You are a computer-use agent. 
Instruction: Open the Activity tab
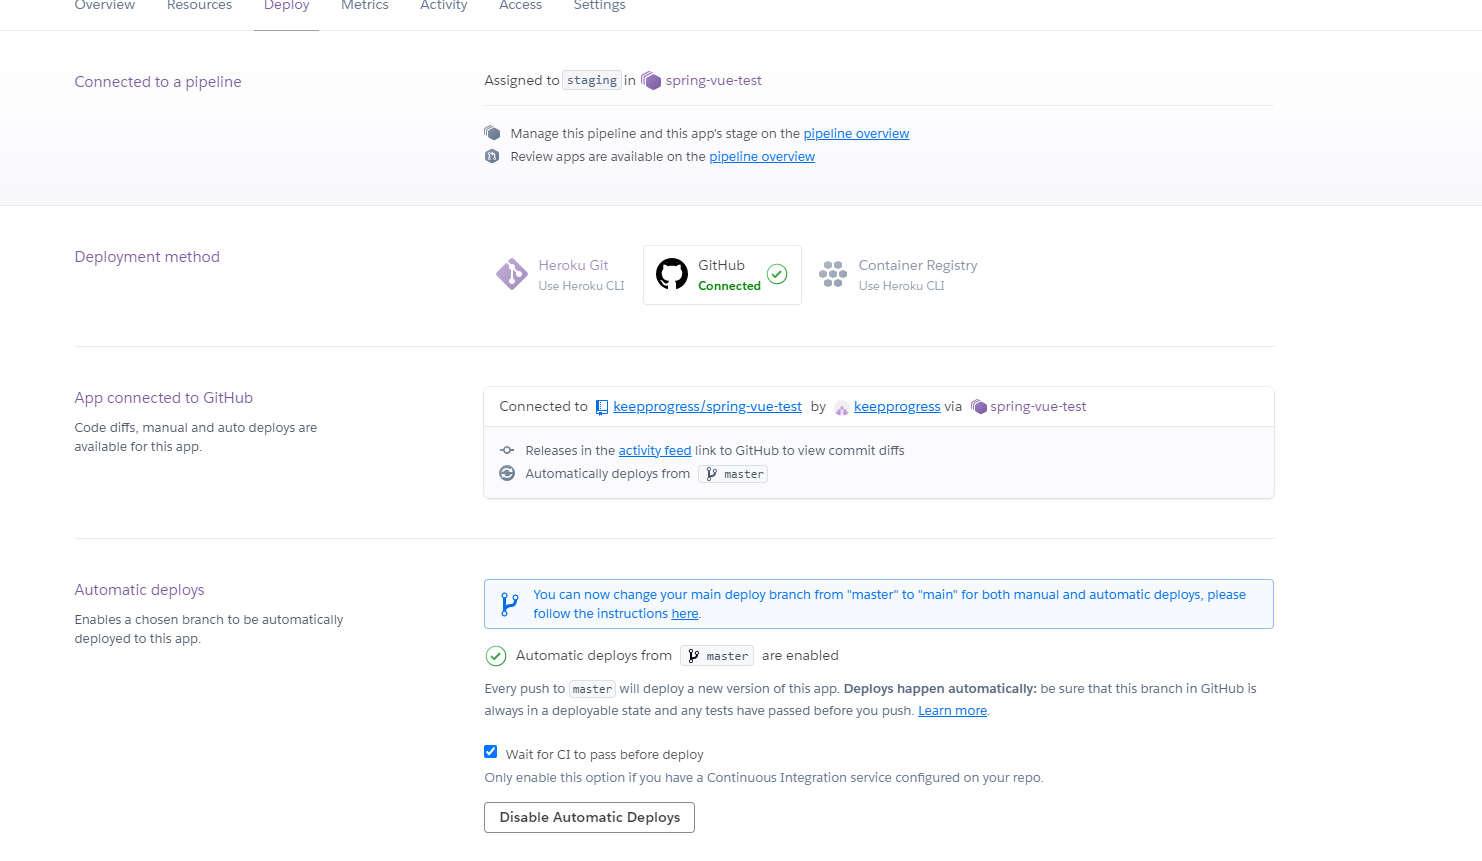pyautogui.click(x=443, y=6)
